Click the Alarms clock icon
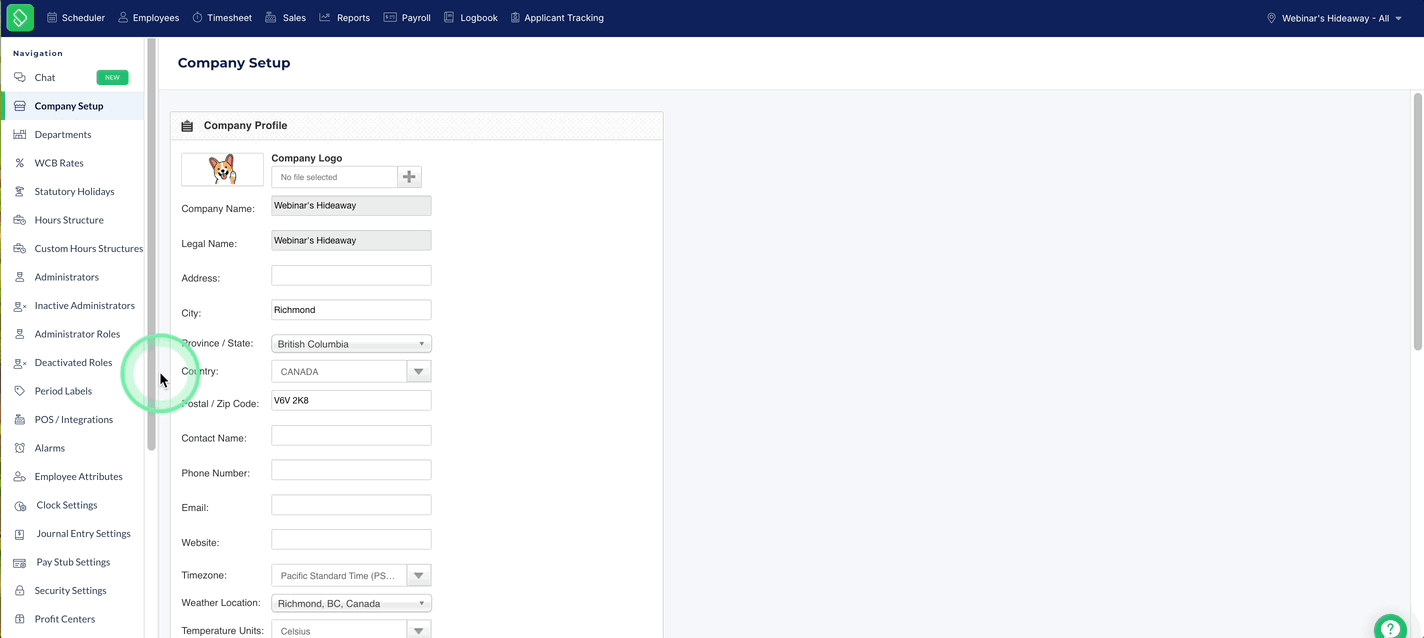The image size is (1424, 638). tap(19, 448)
